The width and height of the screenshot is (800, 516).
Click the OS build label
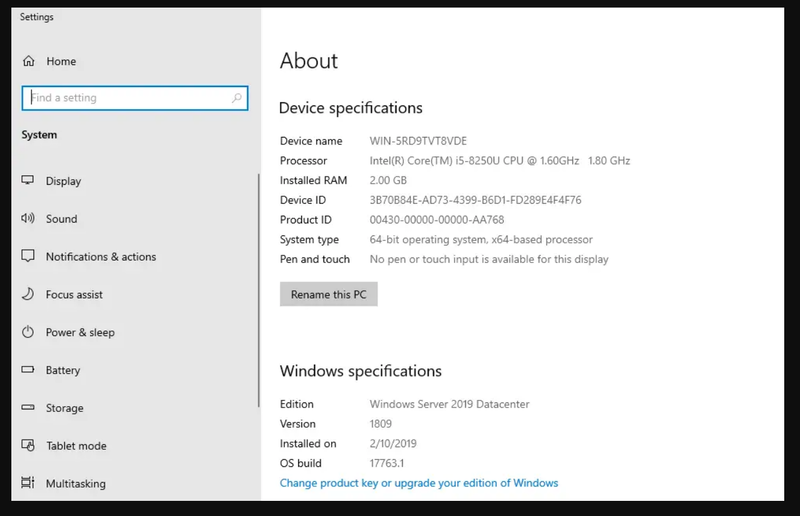pyautogui.click(x=301, y=463)
